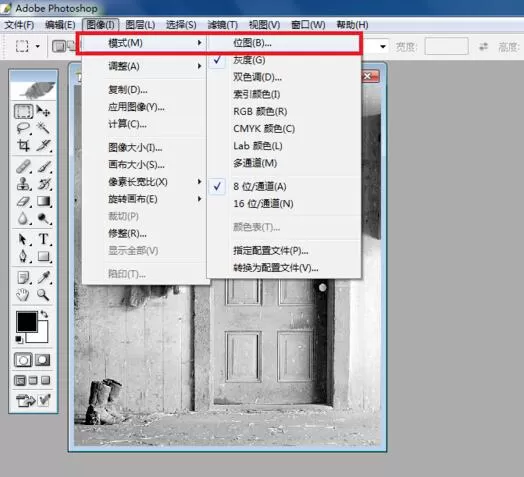Screen dimensions: 524x477
Task: Select the Crop tool
Action: point(23,145)
